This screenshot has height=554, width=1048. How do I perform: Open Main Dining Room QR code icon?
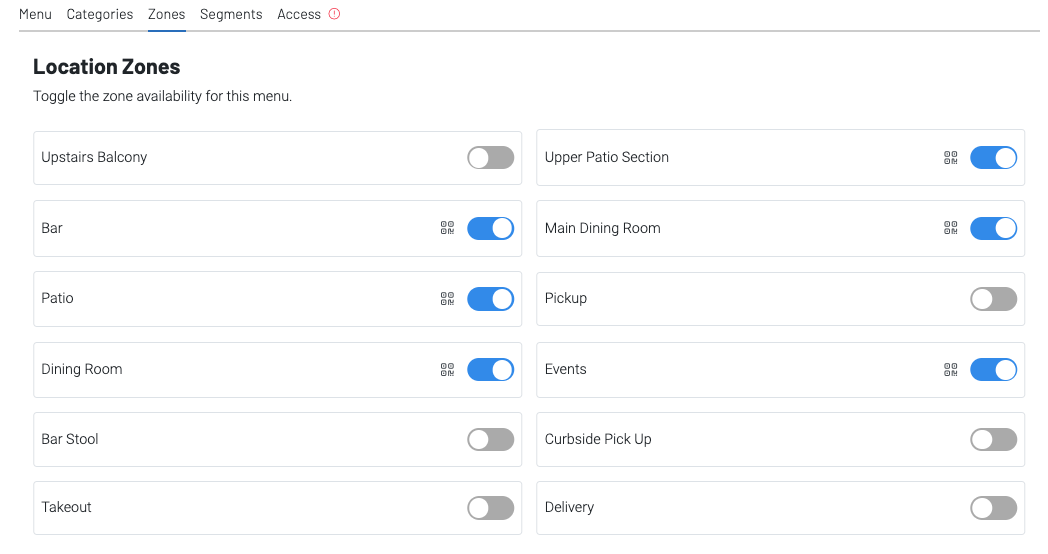950,228
